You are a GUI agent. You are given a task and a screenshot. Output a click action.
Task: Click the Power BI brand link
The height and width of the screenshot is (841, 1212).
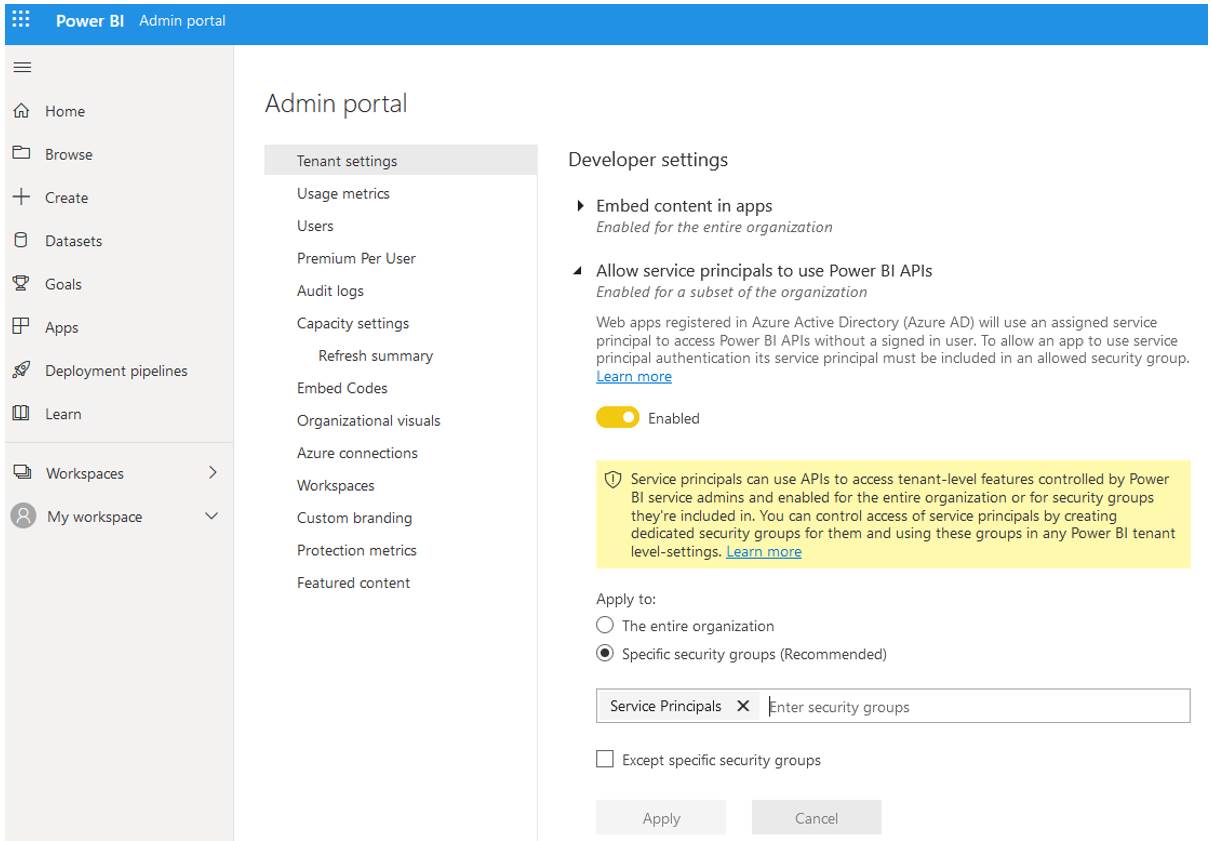point(90,20)
